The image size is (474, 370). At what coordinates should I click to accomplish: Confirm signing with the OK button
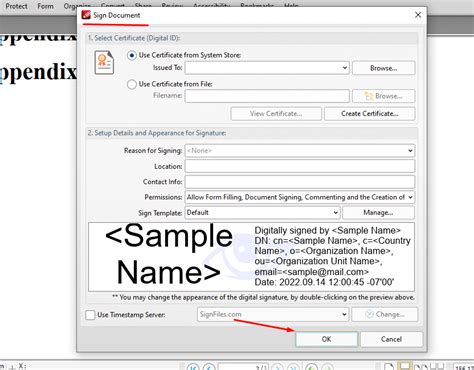click(x=326, y=339)
